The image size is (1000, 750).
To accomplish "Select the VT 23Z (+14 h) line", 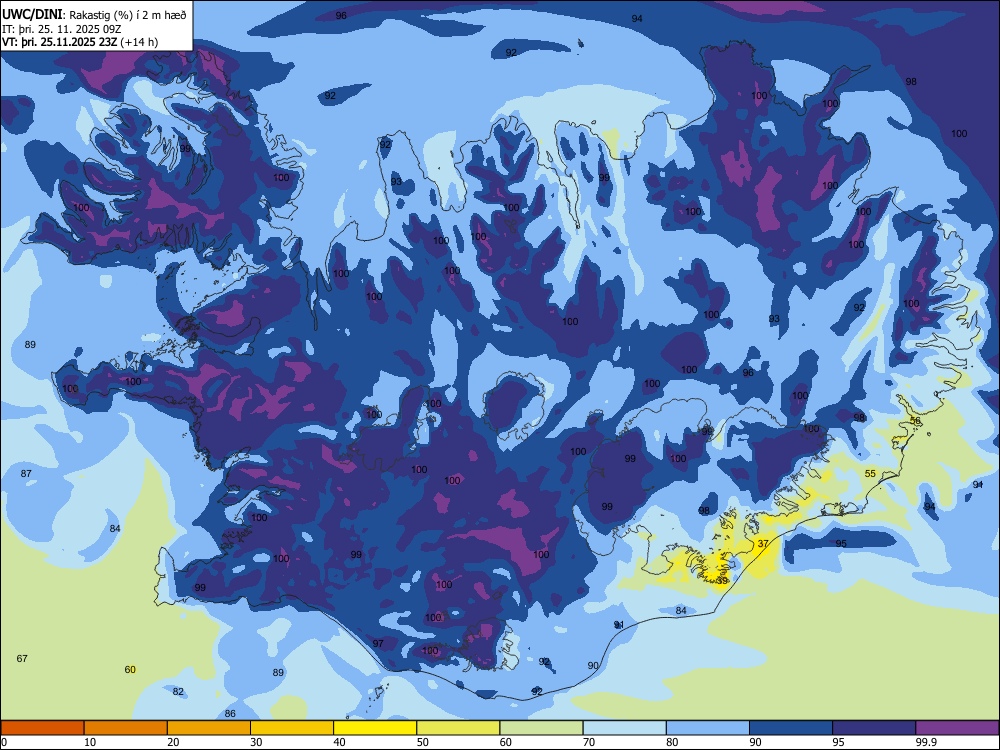I will click(x=80, y=42).
